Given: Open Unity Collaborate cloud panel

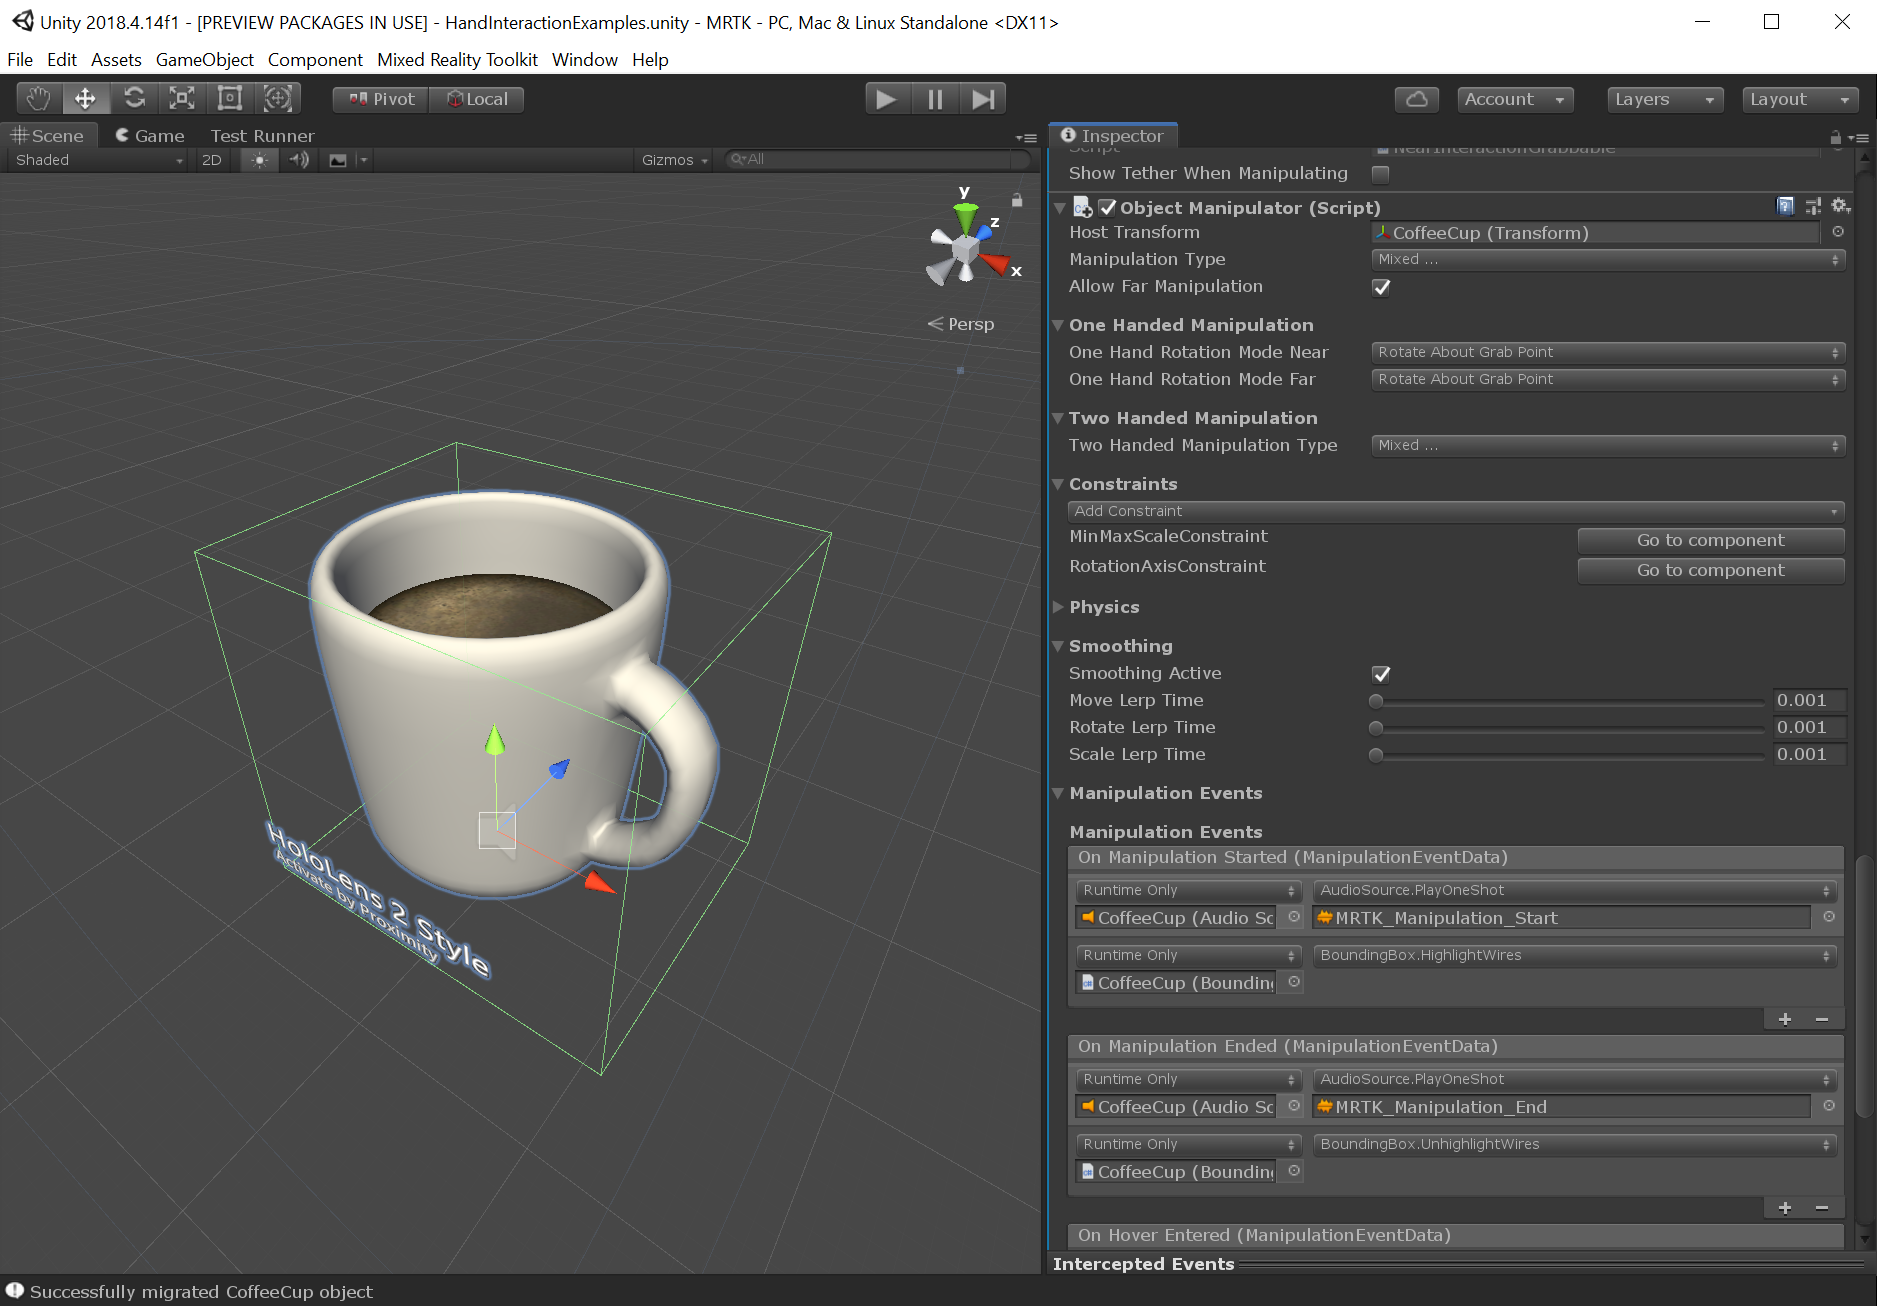Looking at the screenshot, I should 1417,99.
